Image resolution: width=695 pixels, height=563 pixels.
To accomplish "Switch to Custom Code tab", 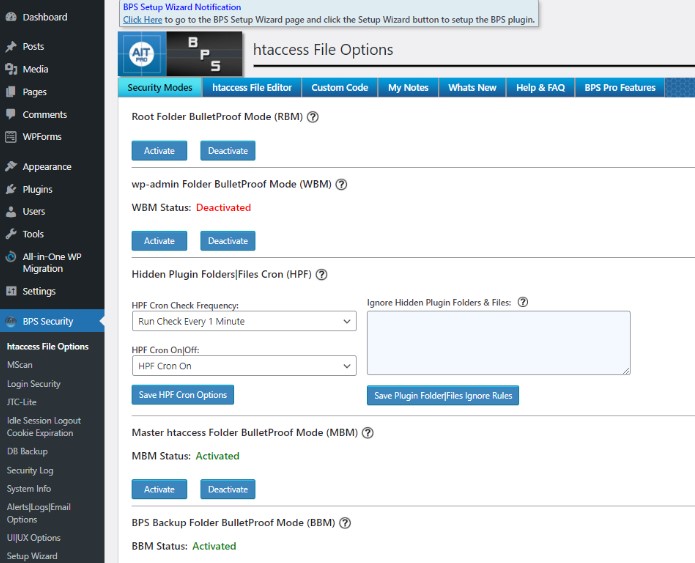I will (340, 87).
